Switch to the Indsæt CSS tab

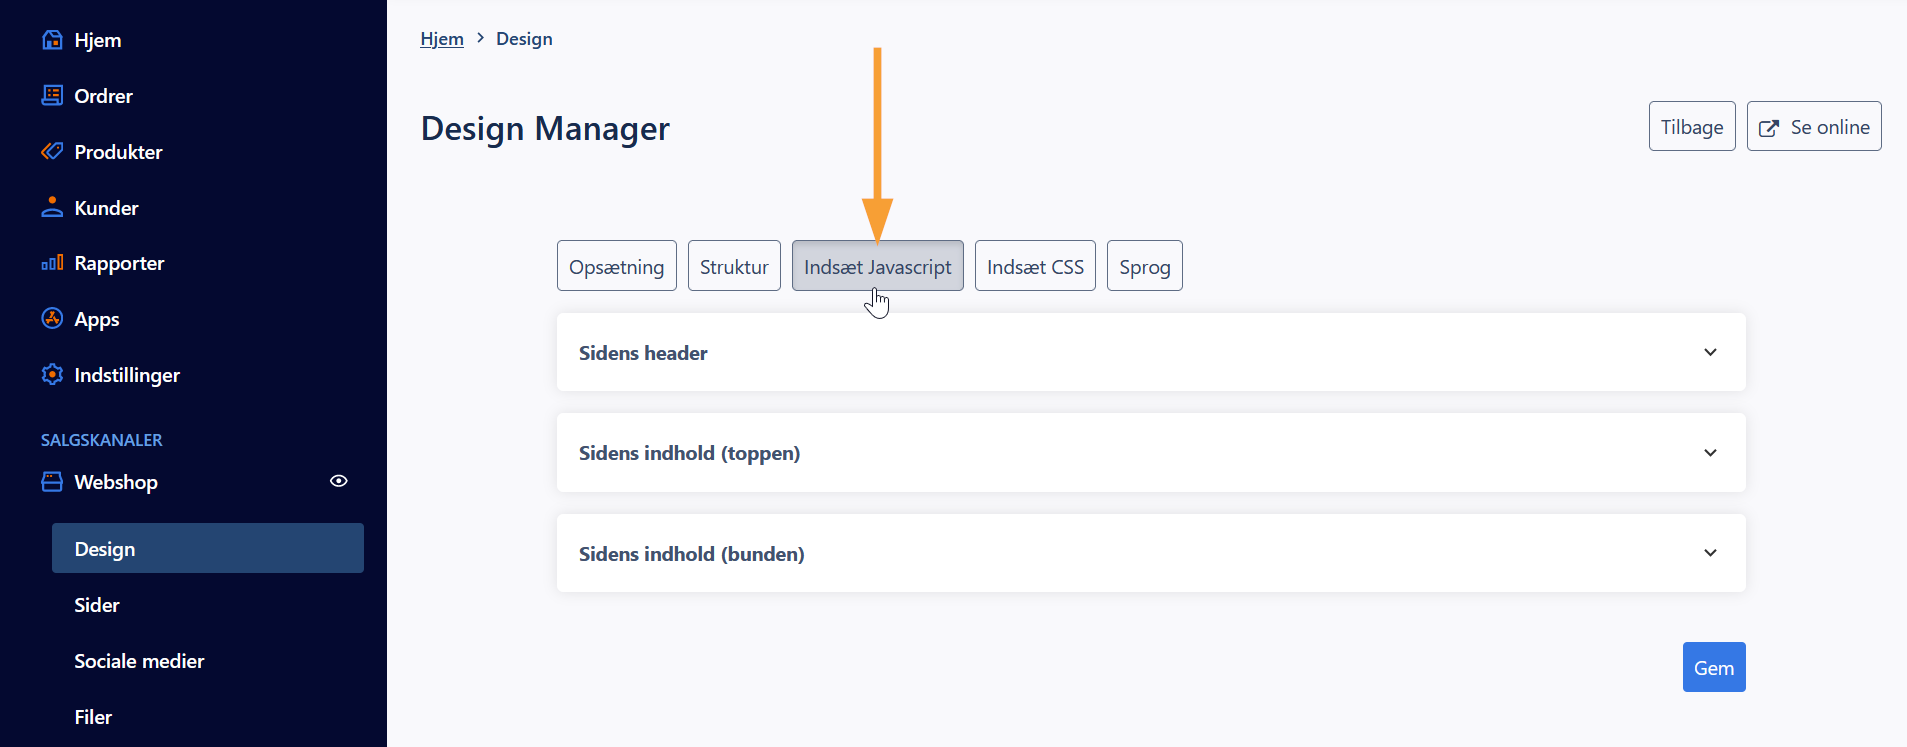[x=1035, y=266]
